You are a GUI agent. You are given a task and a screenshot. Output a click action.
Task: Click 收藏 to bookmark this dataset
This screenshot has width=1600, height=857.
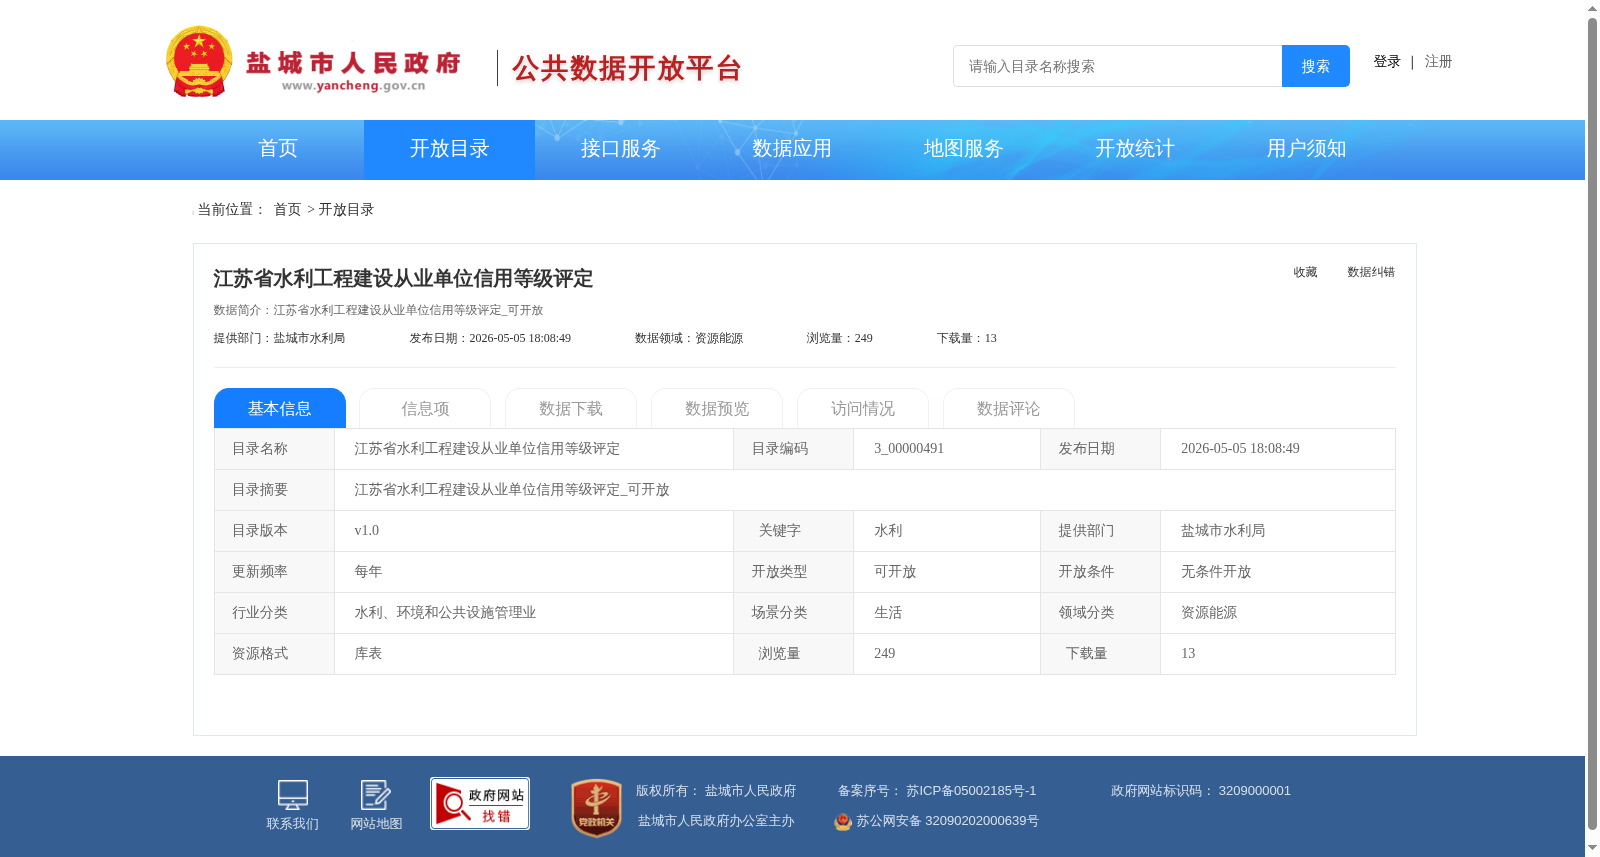coord(1305,272)
